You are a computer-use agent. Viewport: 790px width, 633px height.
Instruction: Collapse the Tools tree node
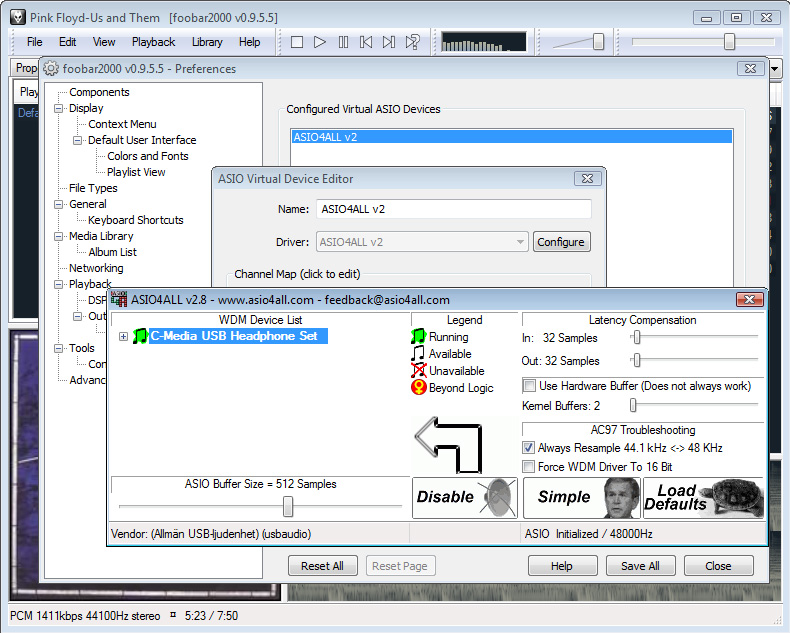[x=58, y=348]
